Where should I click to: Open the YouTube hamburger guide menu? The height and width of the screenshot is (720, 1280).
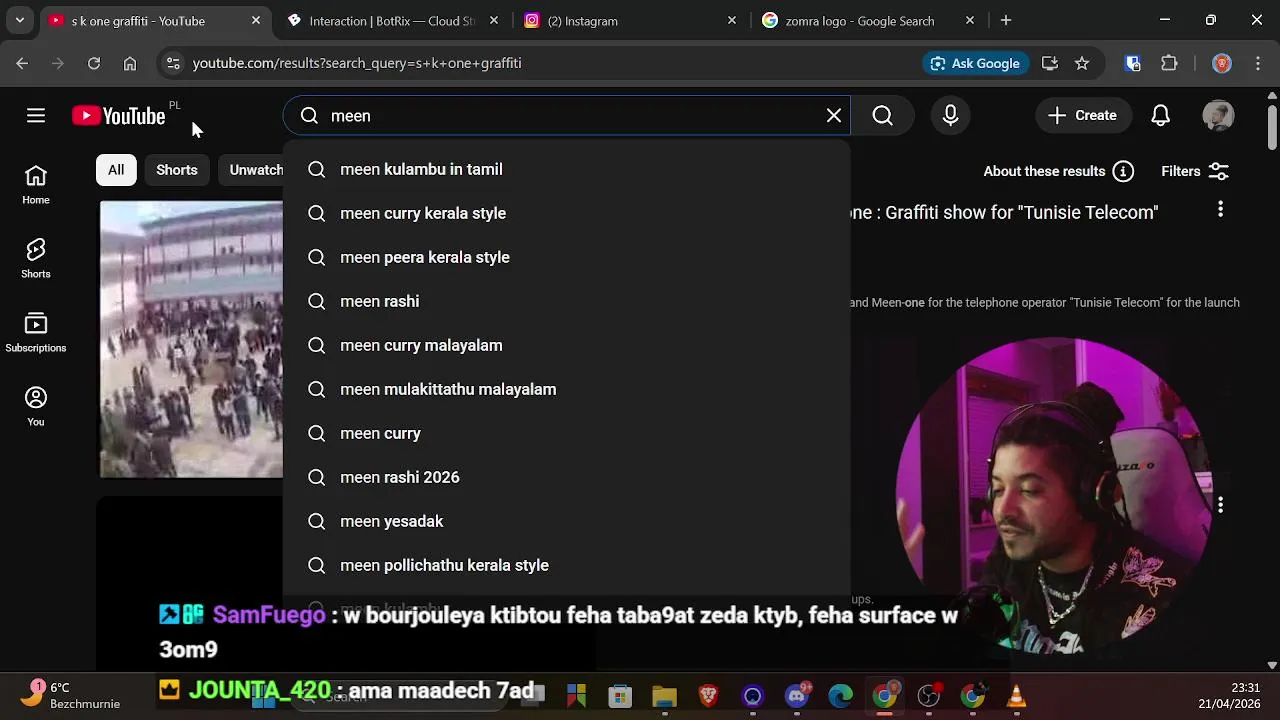coord(36,116)
